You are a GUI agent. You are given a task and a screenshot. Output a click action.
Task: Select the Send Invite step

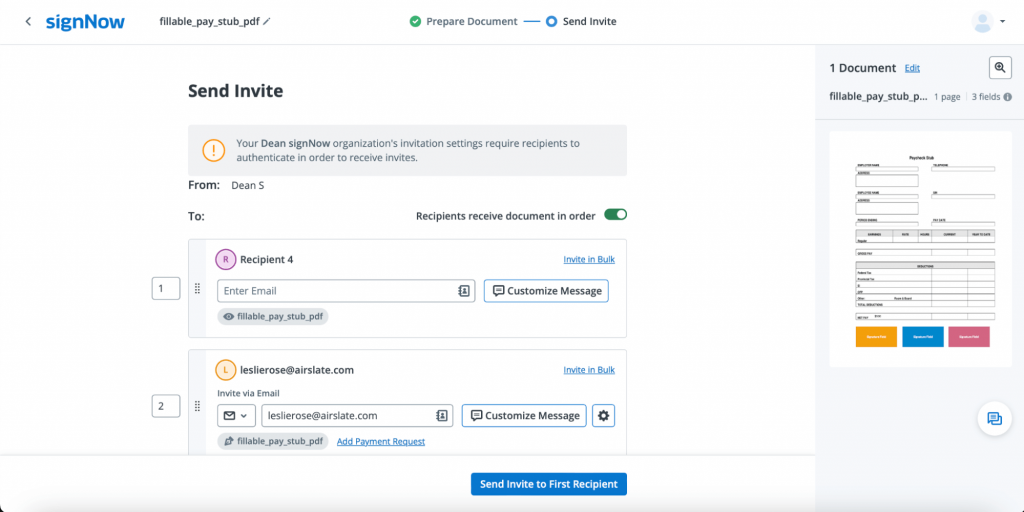[x=581, y=21]
